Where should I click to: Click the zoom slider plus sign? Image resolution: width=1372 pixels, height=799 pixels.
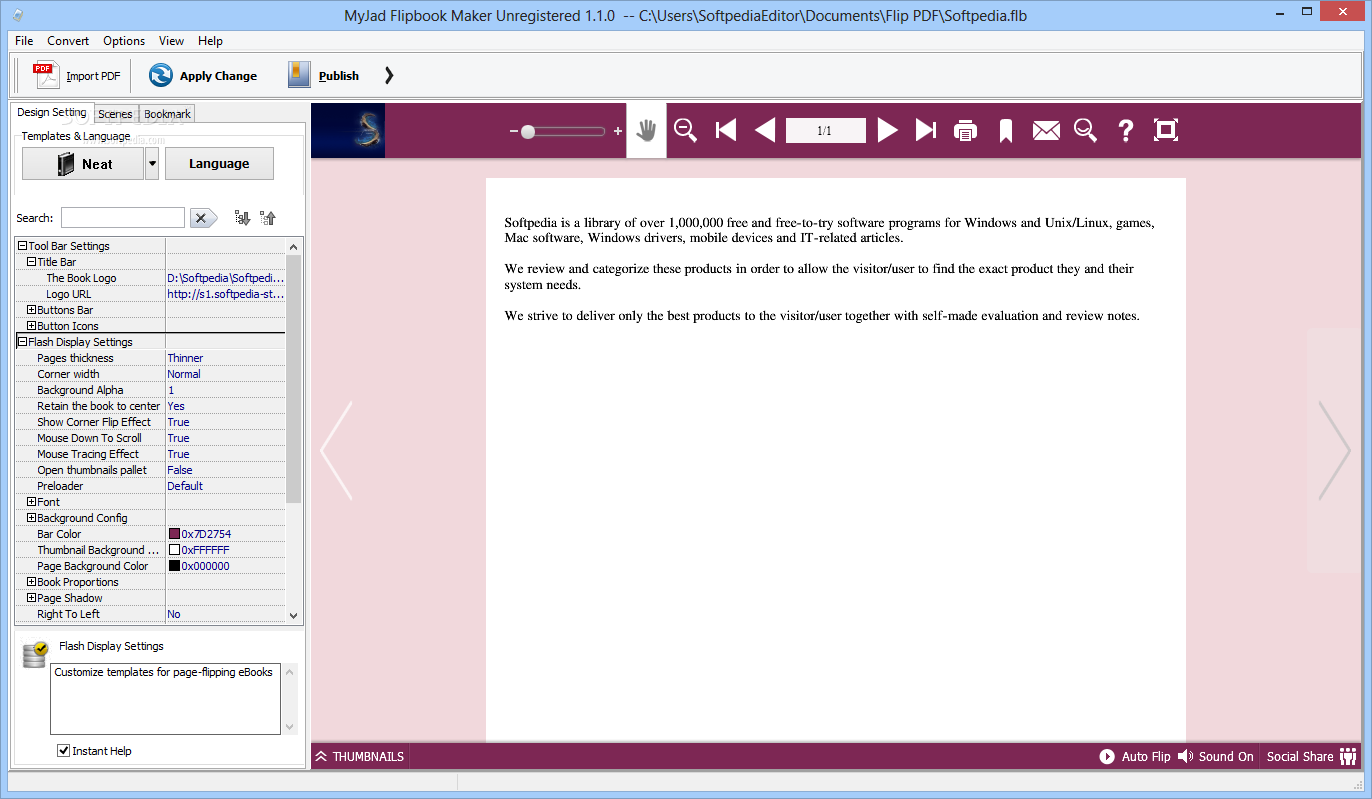pos(618,131)
